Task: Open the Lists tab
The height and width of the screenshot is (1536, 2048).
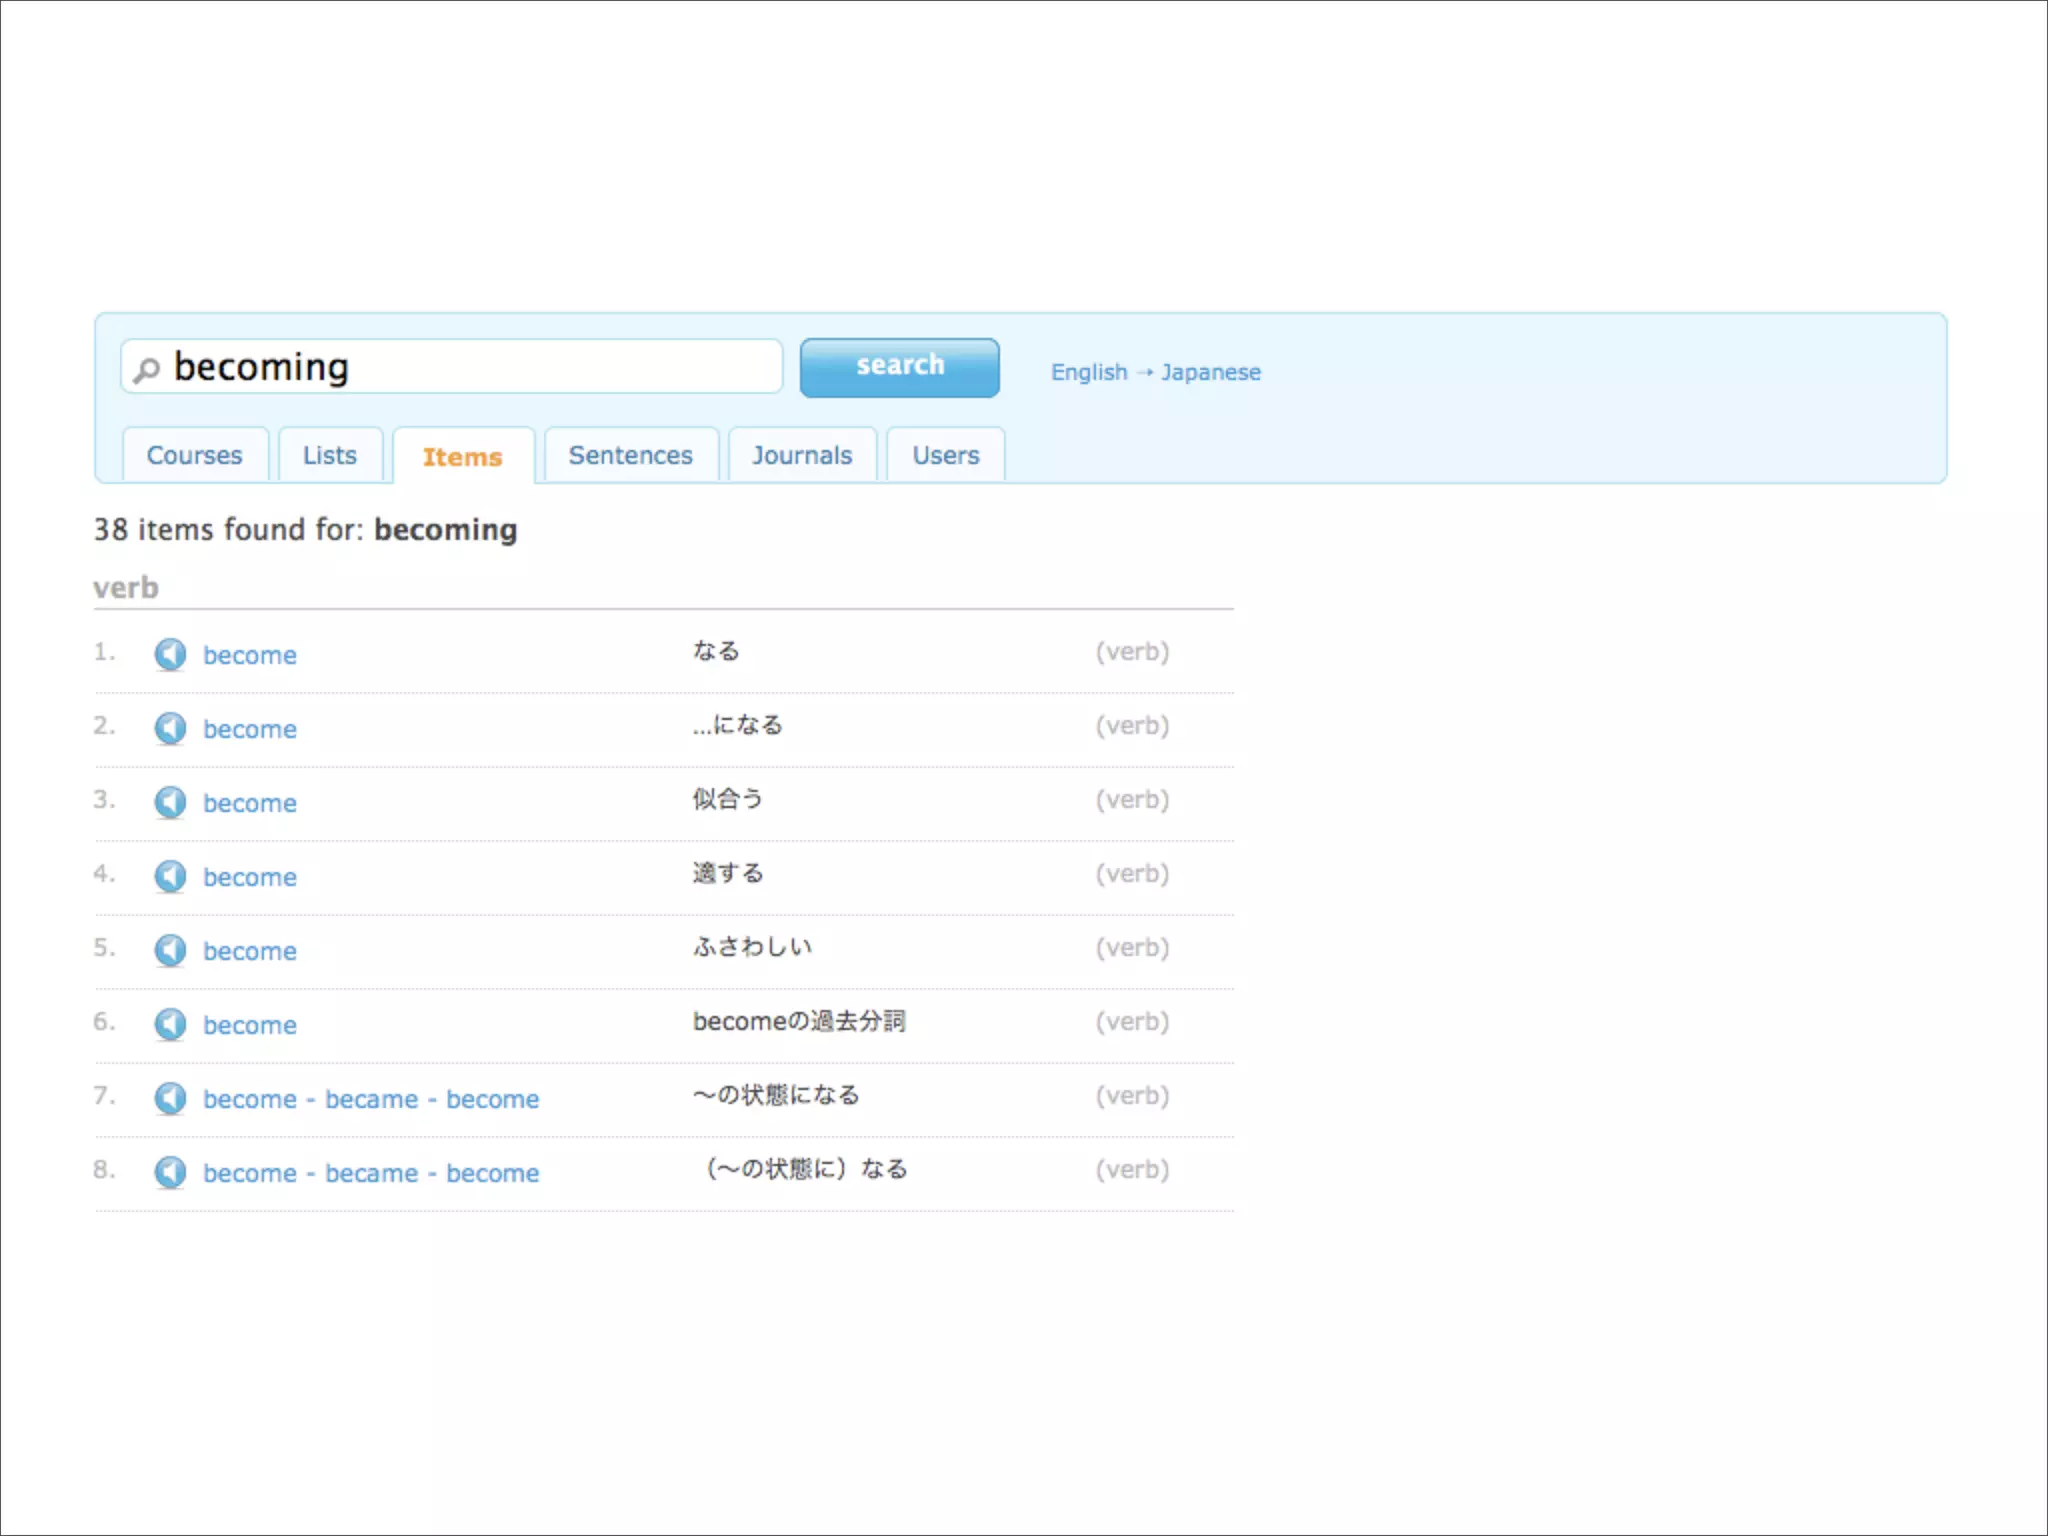Action: pyautogui.click(x=329, y=456)
